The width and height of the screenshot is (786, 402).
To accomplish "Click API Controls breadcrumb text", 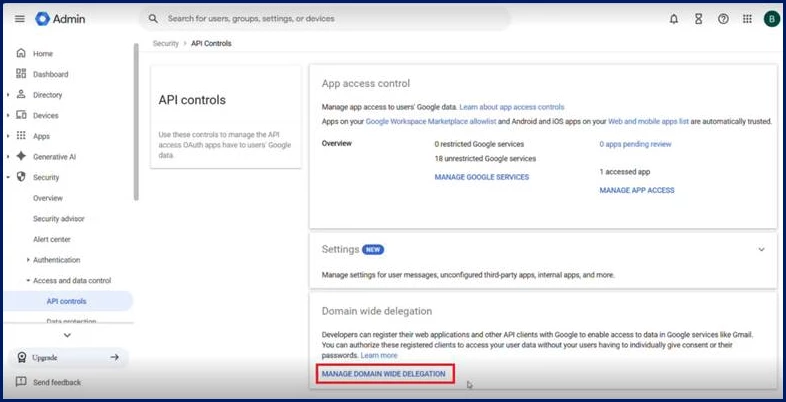I will (x=211, y=44).
